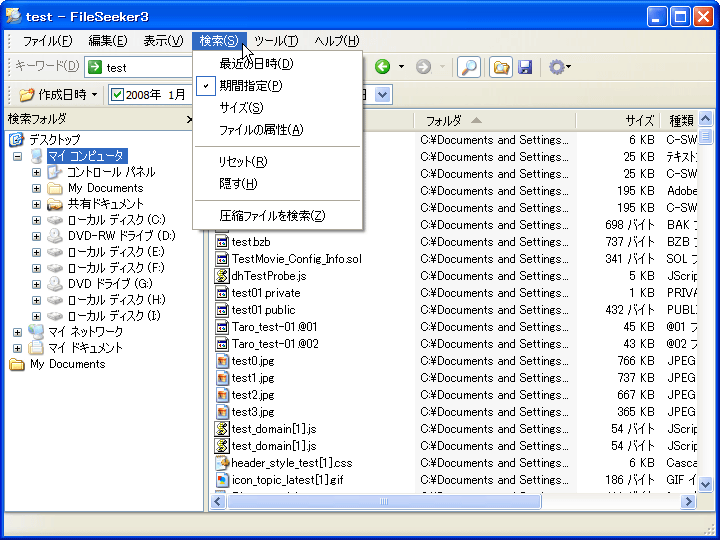Expand the マイ ネットワーク node
Image resolution: width=720 pixels, height=540 pixels.
pos(17,332)
